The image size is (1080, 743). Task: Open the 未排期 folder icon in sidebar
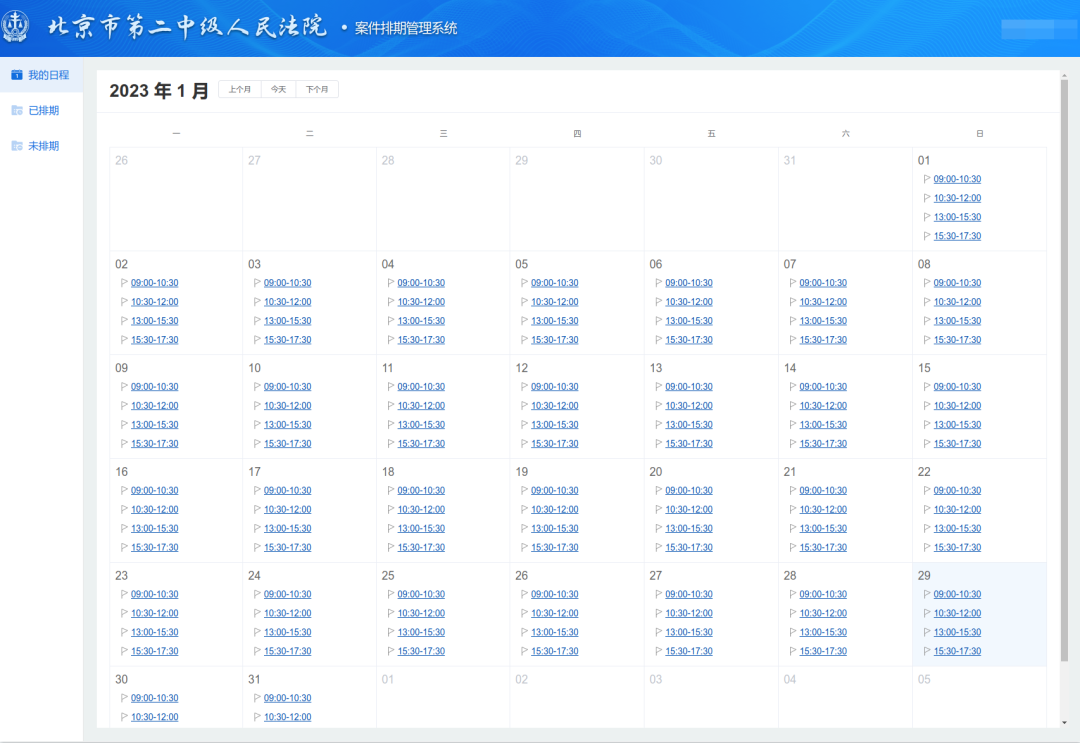[x=16, y=145]
